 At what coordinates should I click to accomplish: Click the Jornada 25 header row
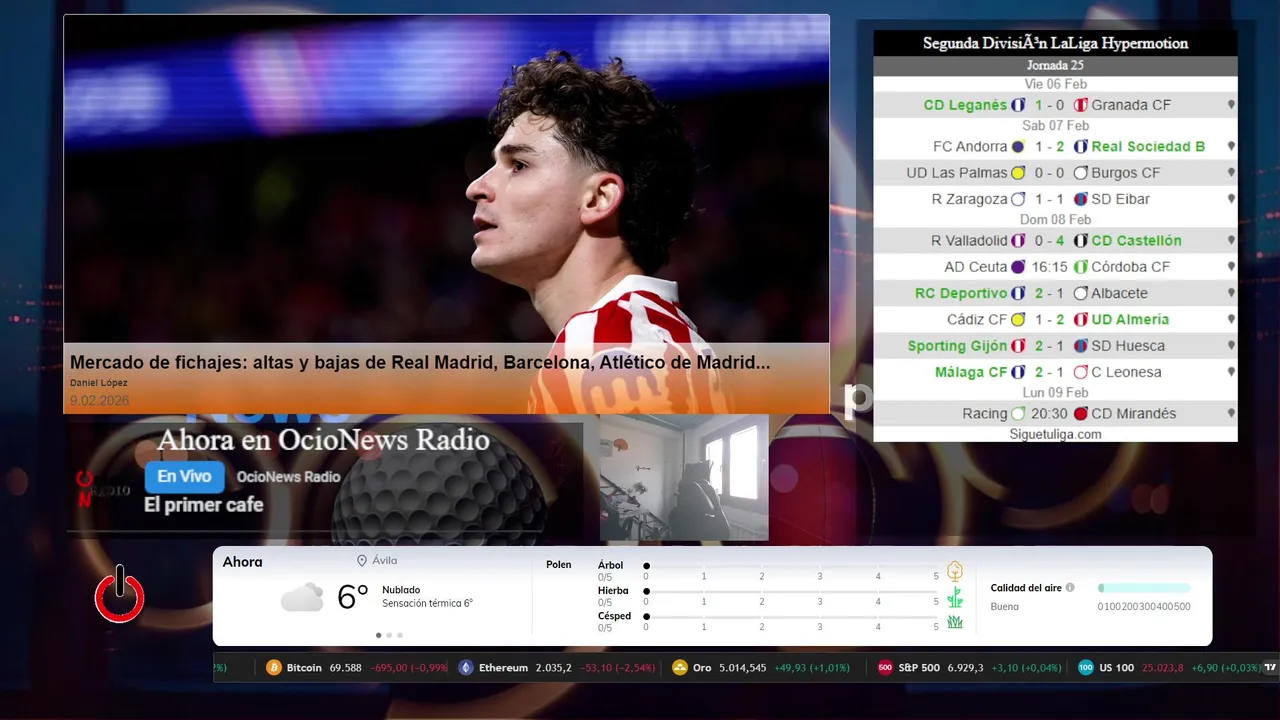[x=1055, y=66]
